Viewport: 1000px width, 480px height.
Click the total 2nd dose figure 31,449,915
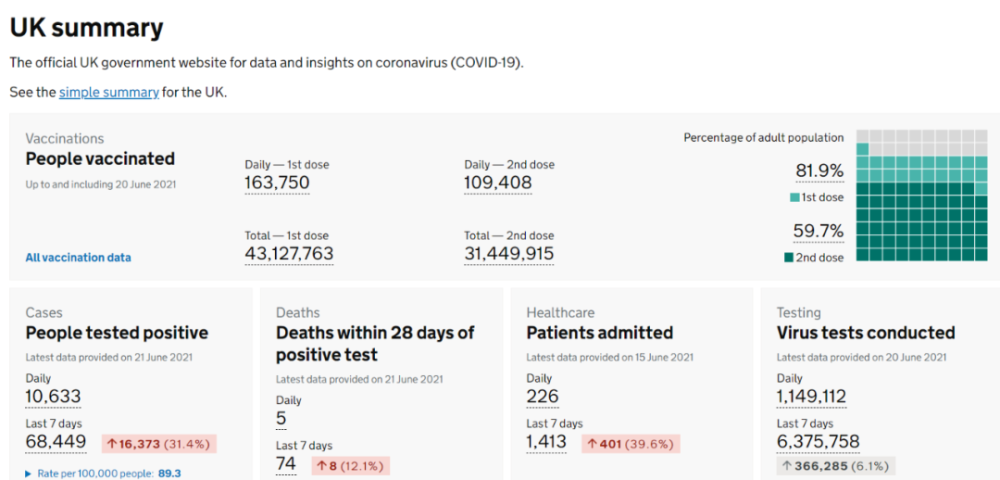[509, 254]
